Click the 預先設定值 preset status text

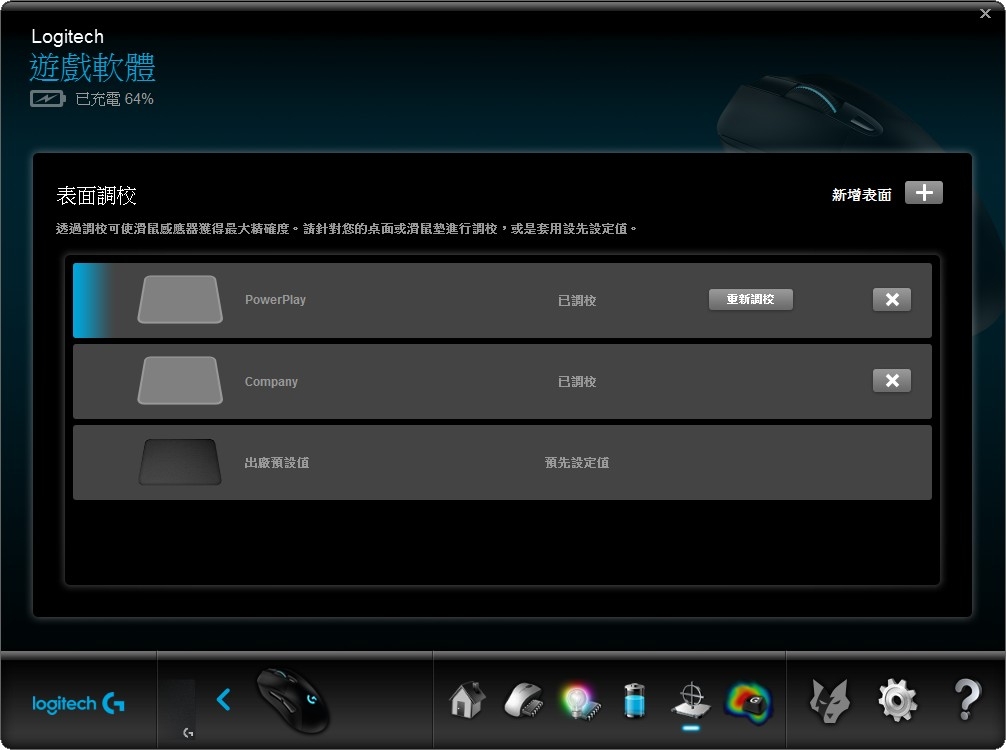pos(577,463)
